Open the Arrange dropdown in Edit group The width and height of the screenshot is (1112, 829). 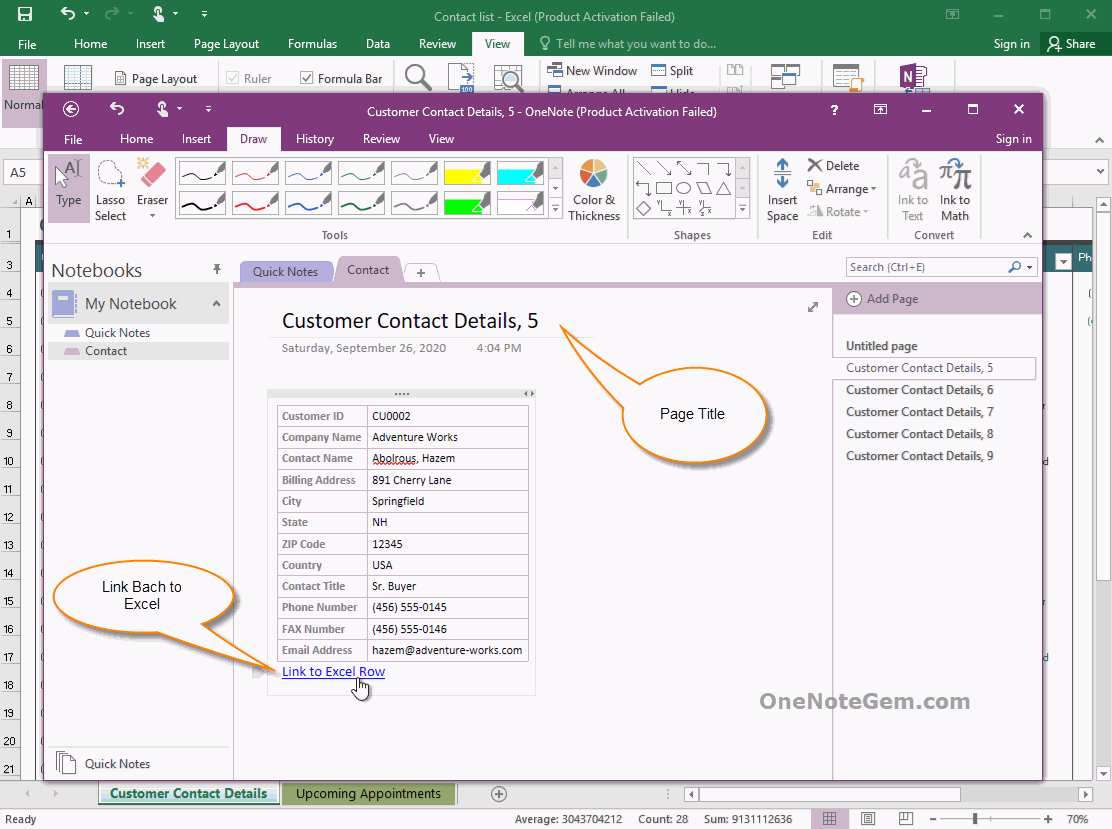click(x=843, y=188)
